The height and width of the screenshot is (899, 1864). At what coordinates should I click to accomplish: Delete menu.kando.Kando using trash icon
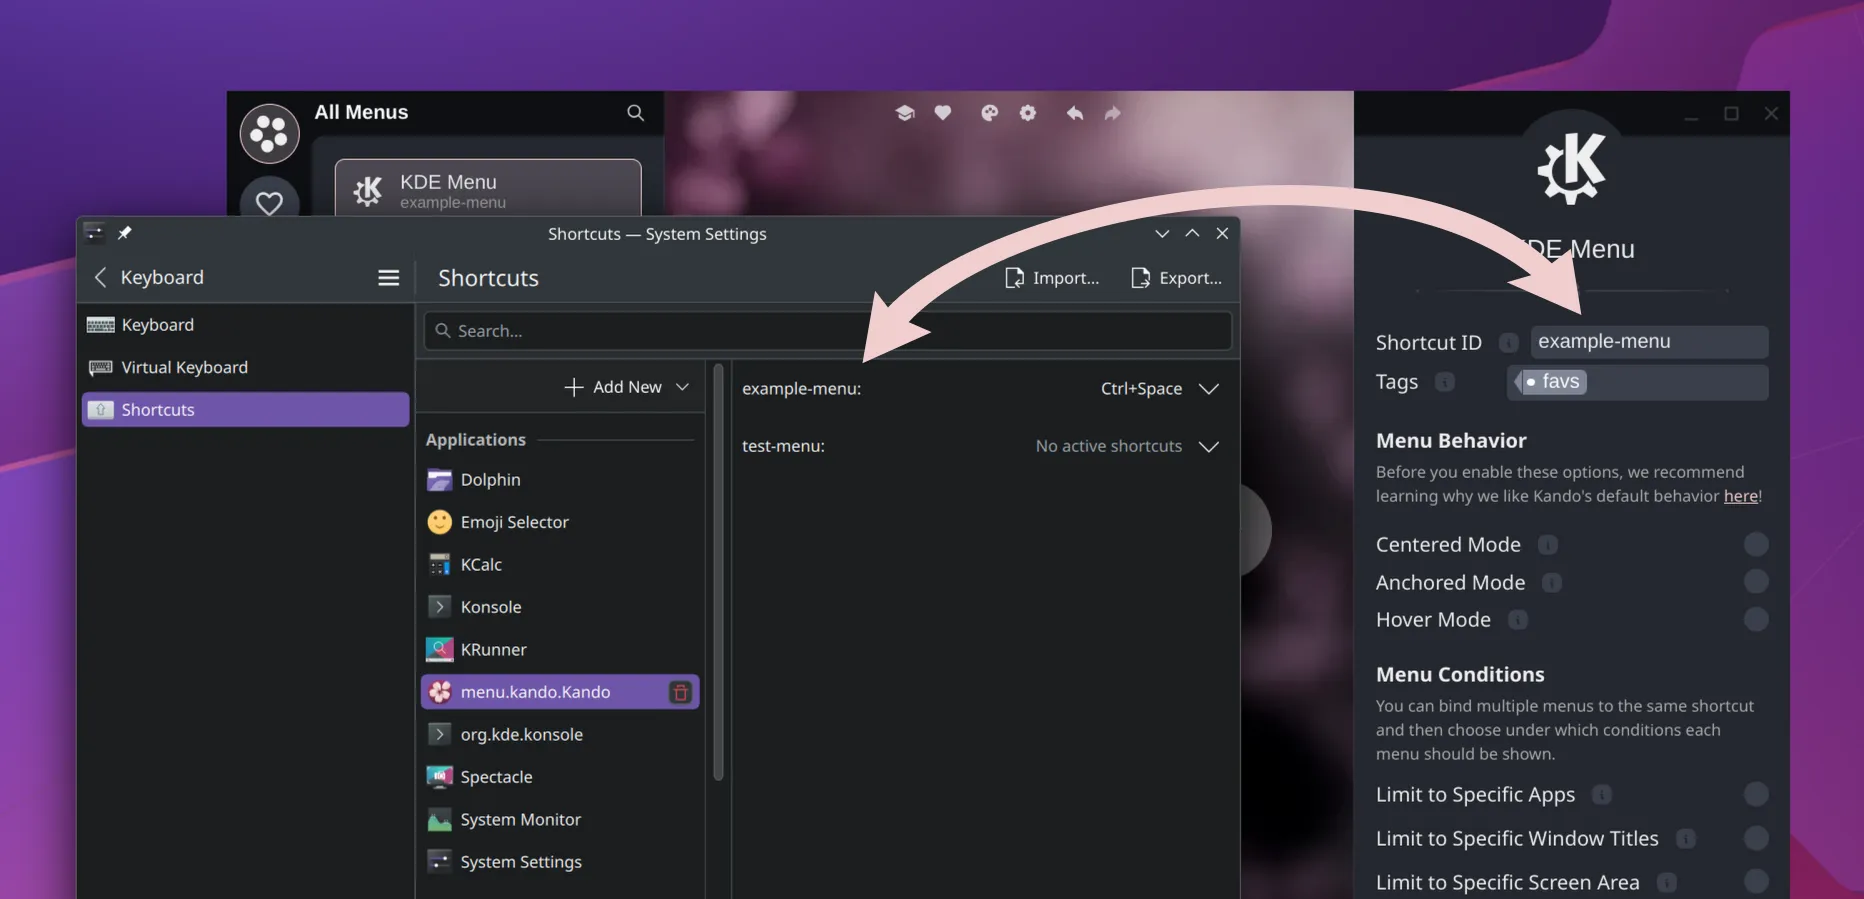coord(680,692)
